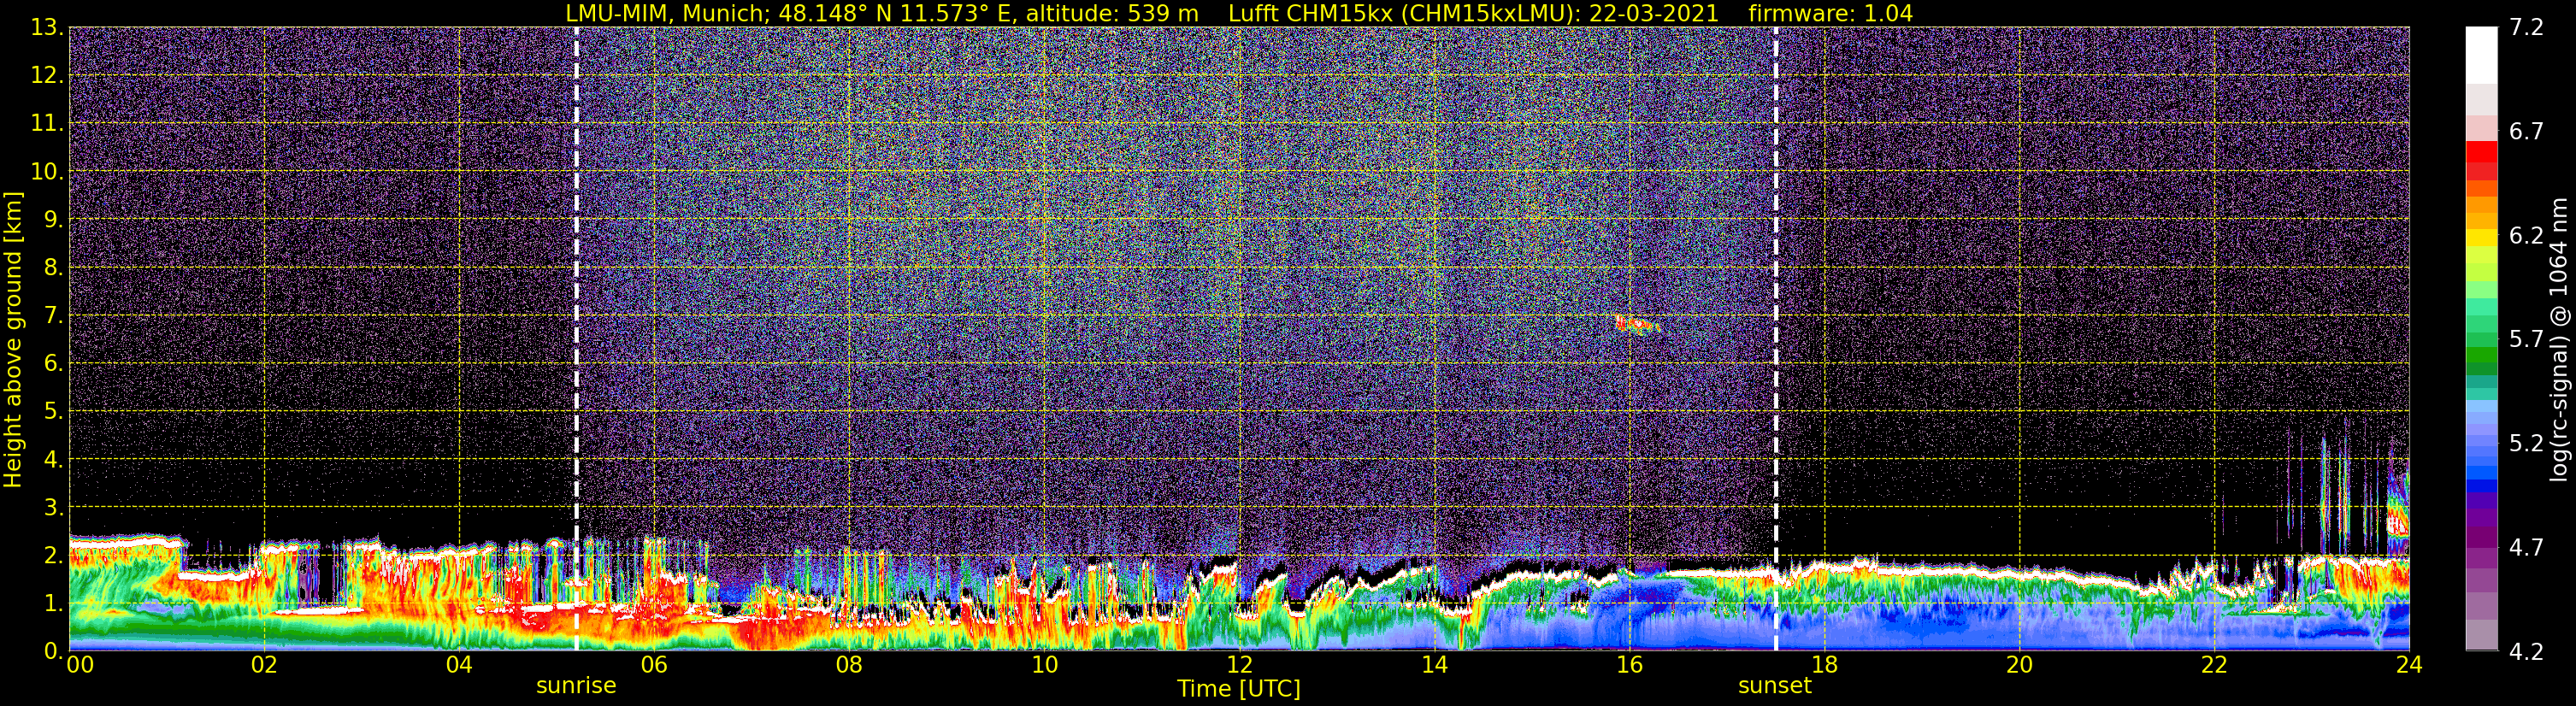Click the 4.7 value on the colorbar
2576x706 pixels.
click(x=2526, y=548)
